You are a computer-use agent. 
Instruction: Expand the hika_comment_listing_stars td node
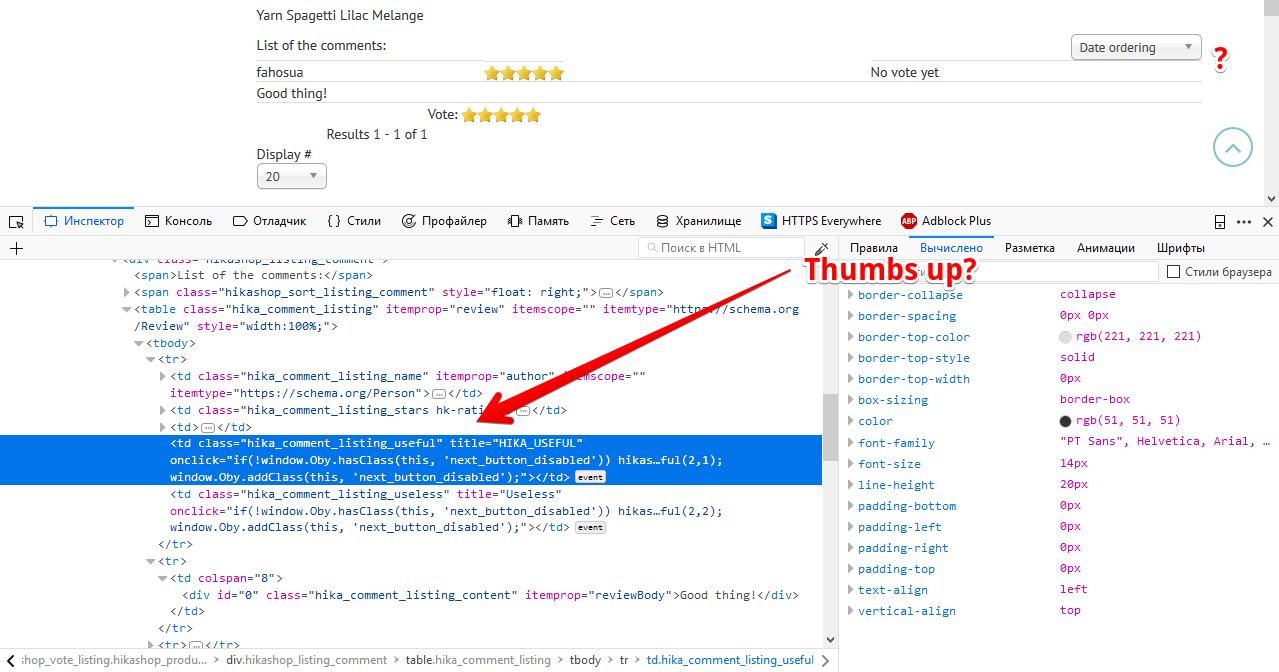[x=163, y=410]
